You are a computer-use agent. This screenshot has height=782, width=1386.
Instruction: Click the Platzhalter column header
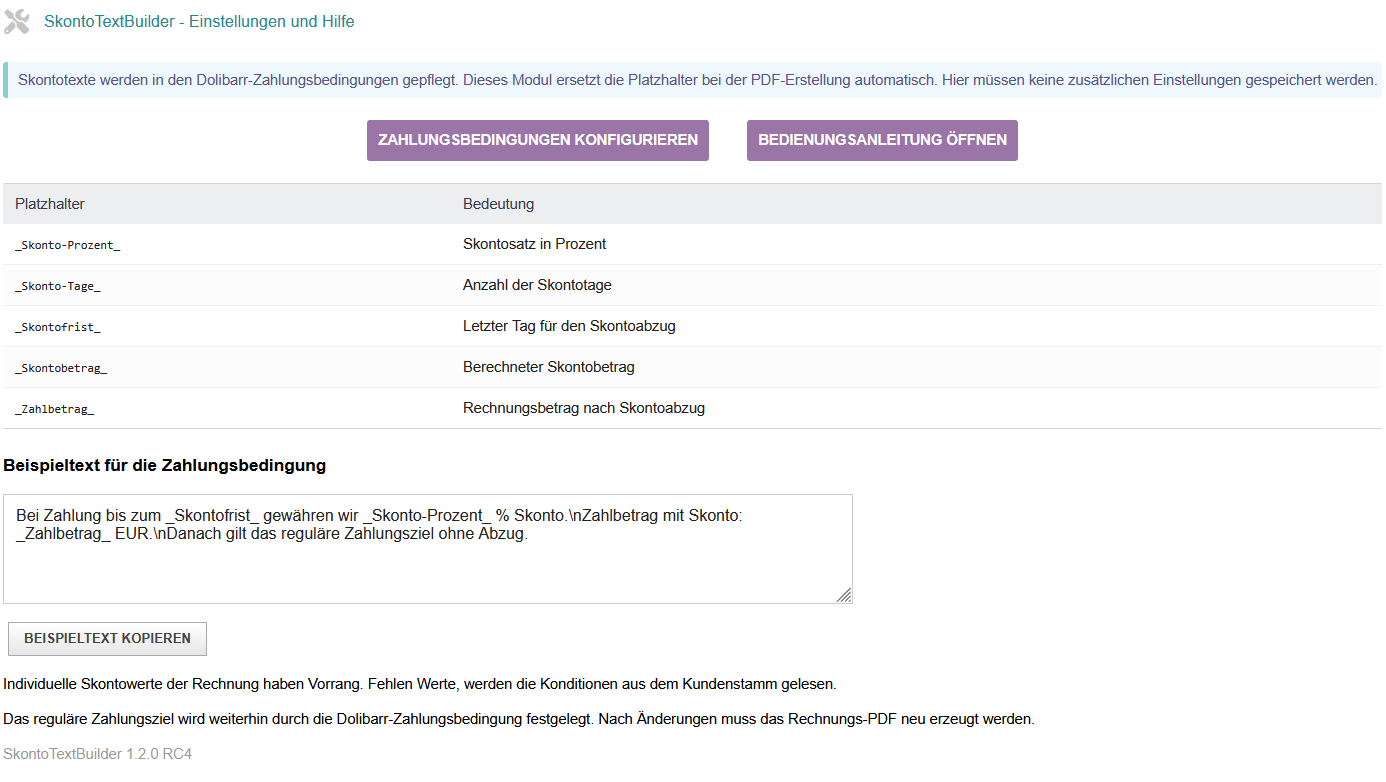pyautogui.click(x=50, y=204)
